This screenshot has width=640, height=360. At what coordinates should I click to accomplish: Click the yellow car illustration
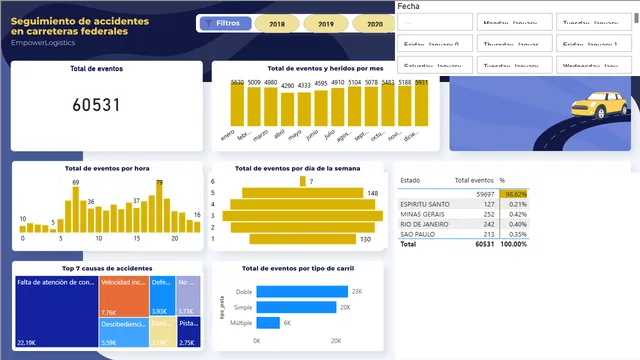[599, 105]
